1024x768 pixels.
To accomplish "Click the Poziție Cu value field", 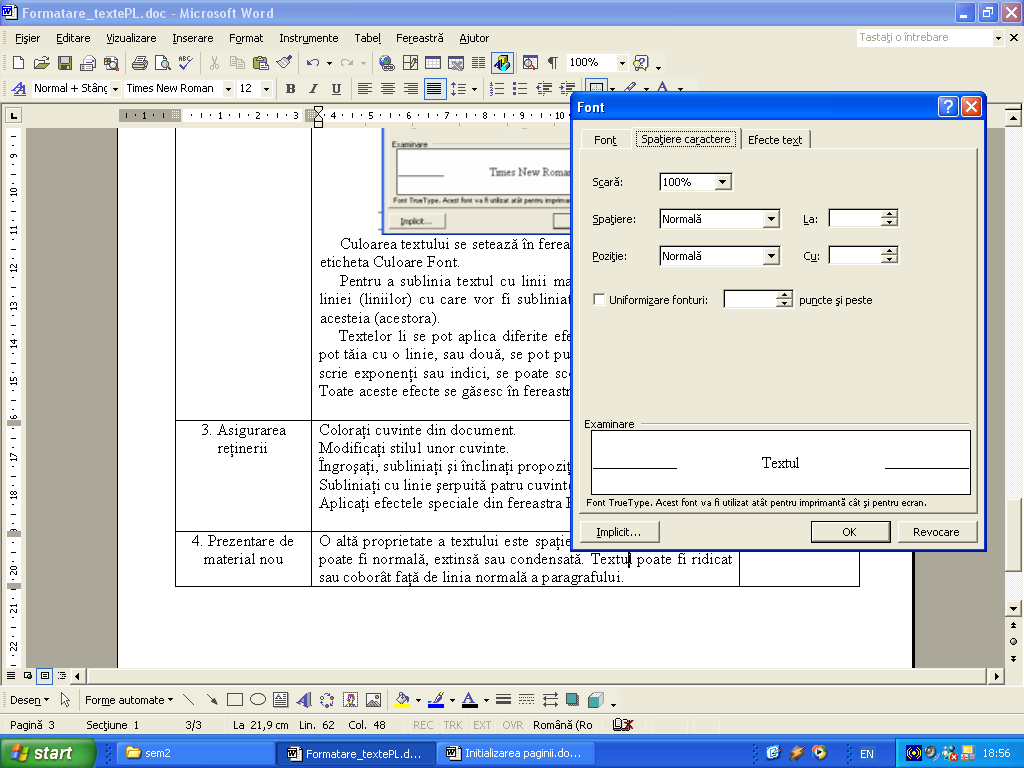I will [856, 255].
